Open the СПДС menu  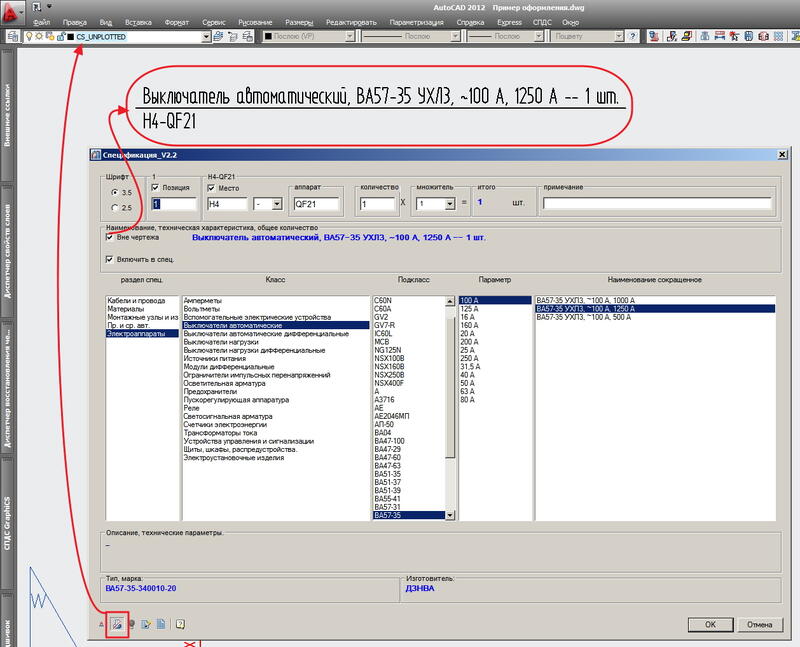542,22
